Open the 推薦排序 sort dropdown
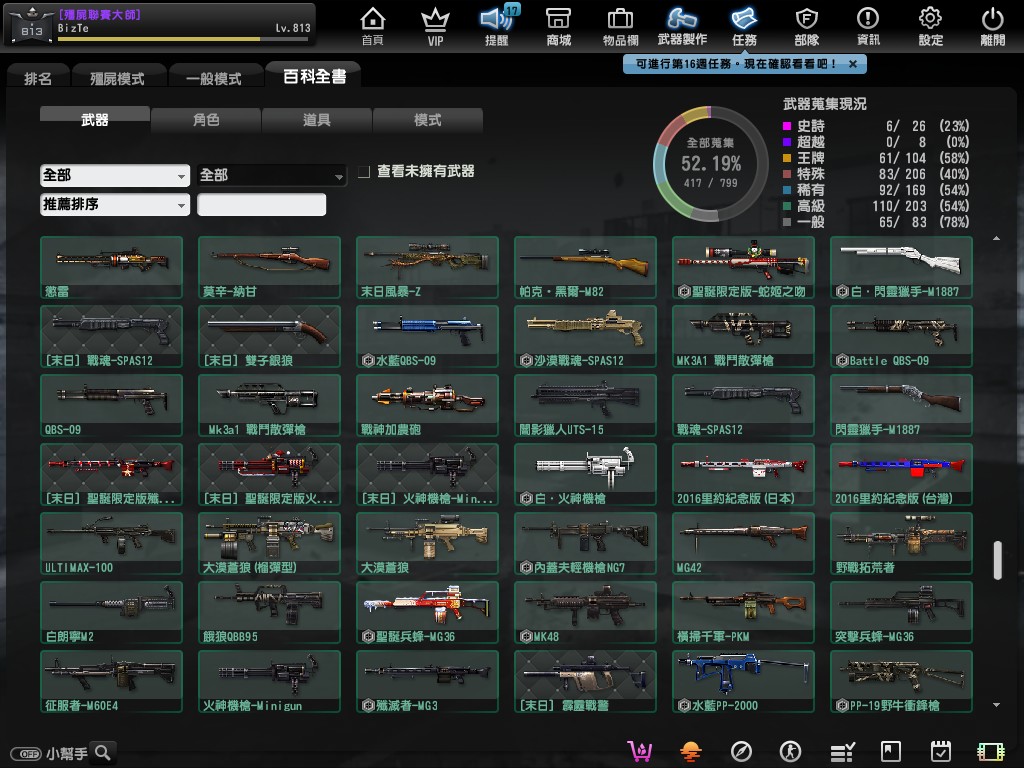The image size is (1024, 768). click(115, 204)
